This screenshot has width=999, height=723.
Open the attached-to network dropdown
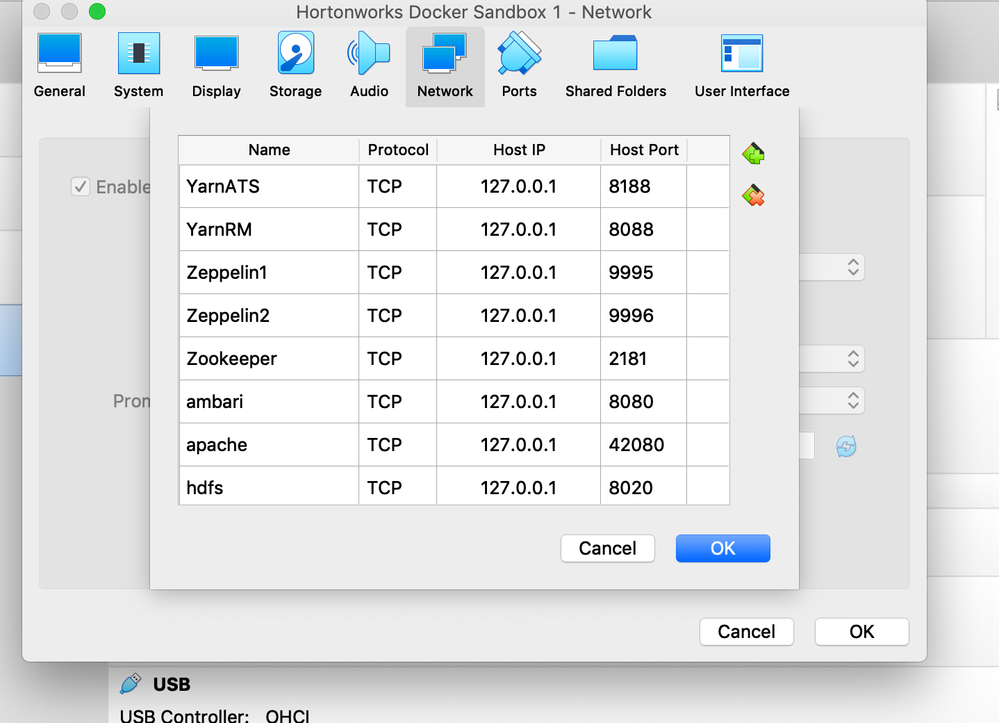tap(851, 267)
